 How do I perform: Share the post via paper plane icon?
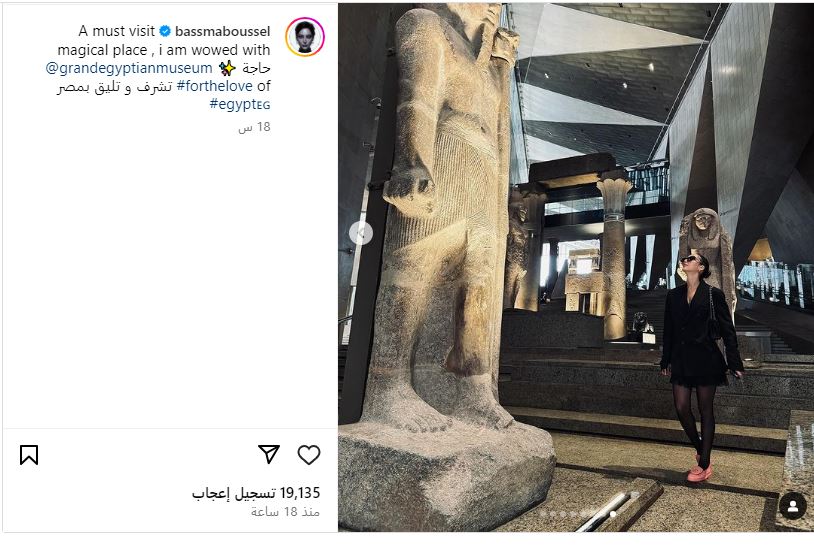tap(269, 454)
